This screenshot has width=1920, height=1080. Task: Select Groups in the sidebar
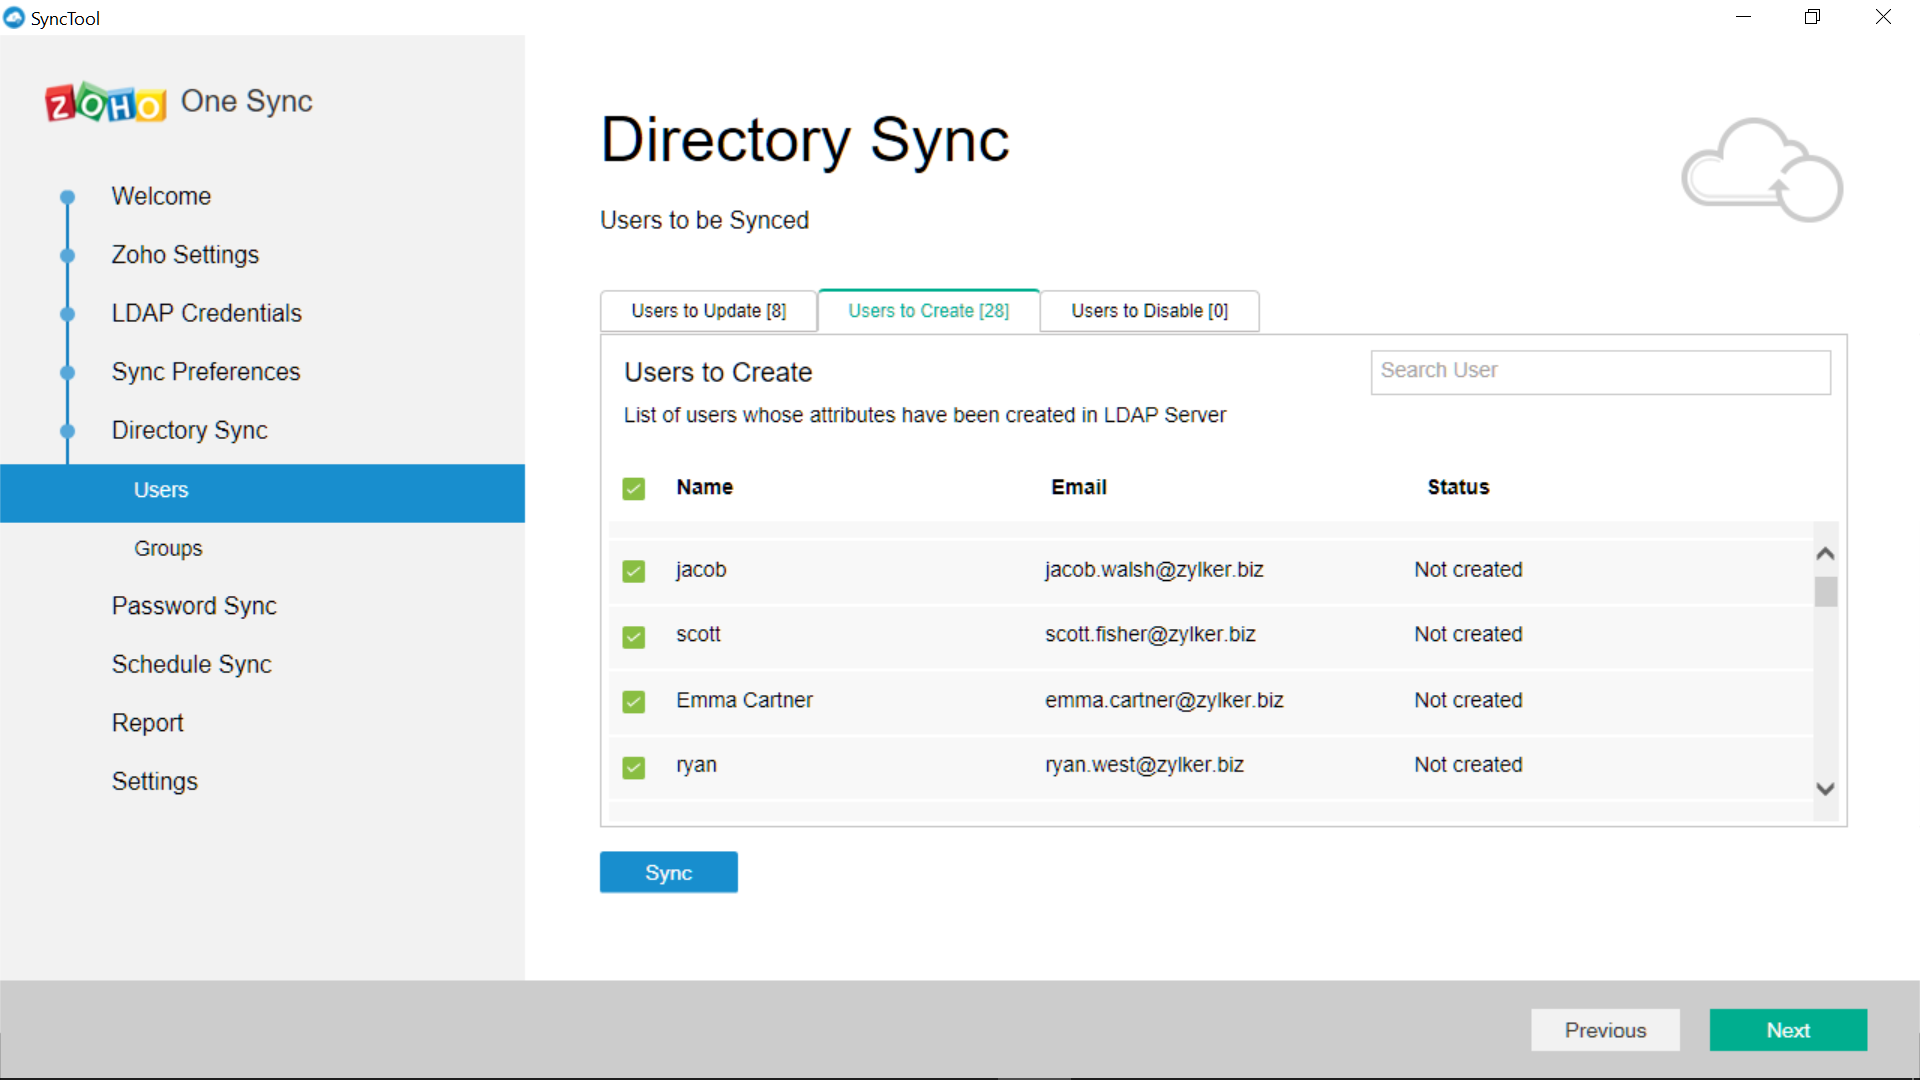click(167, 548)
